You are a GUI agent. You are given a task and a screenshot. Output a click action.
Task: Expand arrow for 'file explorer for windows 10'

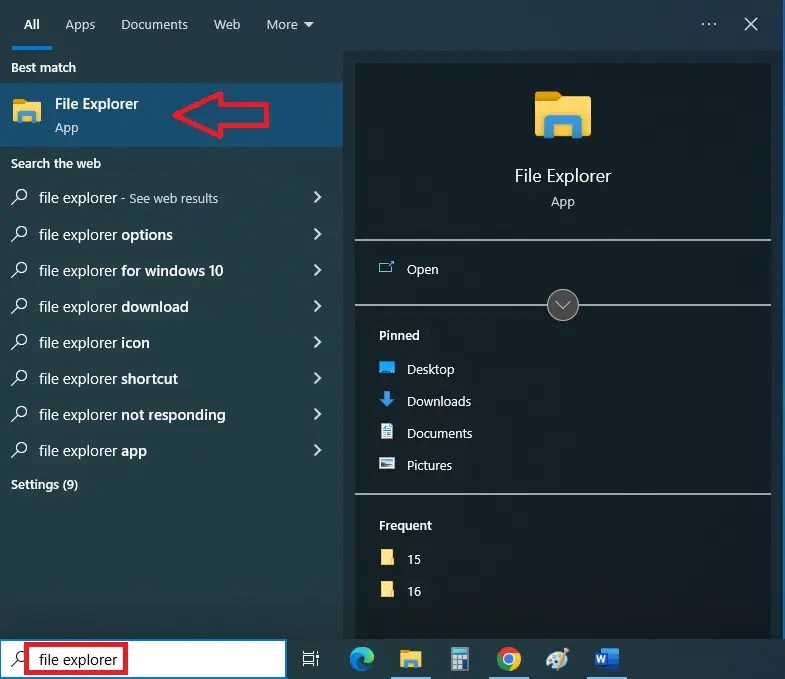point(317,270)
